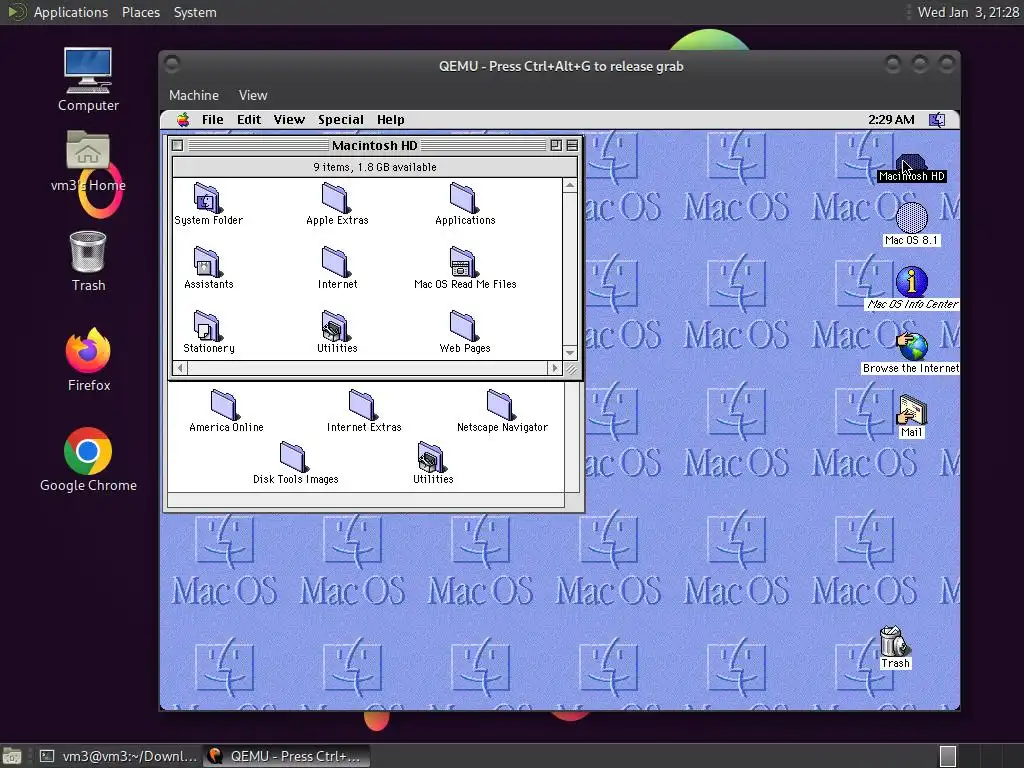
Task: Open the Applications menu in top panel
Action: point(71,12)
